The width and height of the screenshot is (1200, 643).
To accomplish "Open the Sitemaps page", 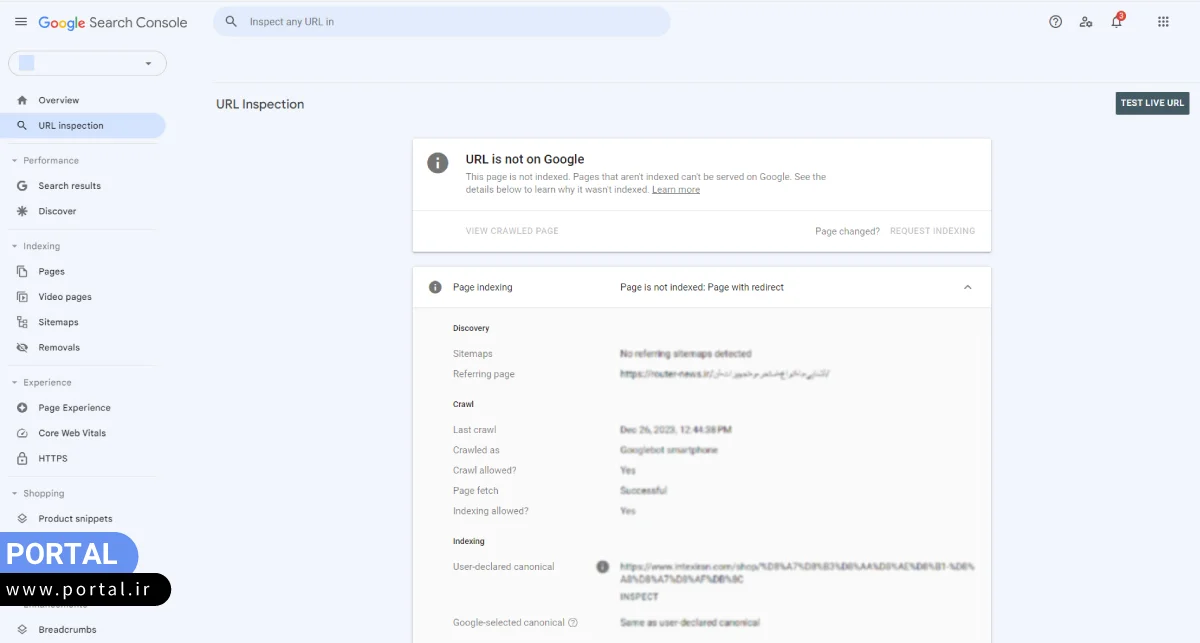I will [58, 322].
